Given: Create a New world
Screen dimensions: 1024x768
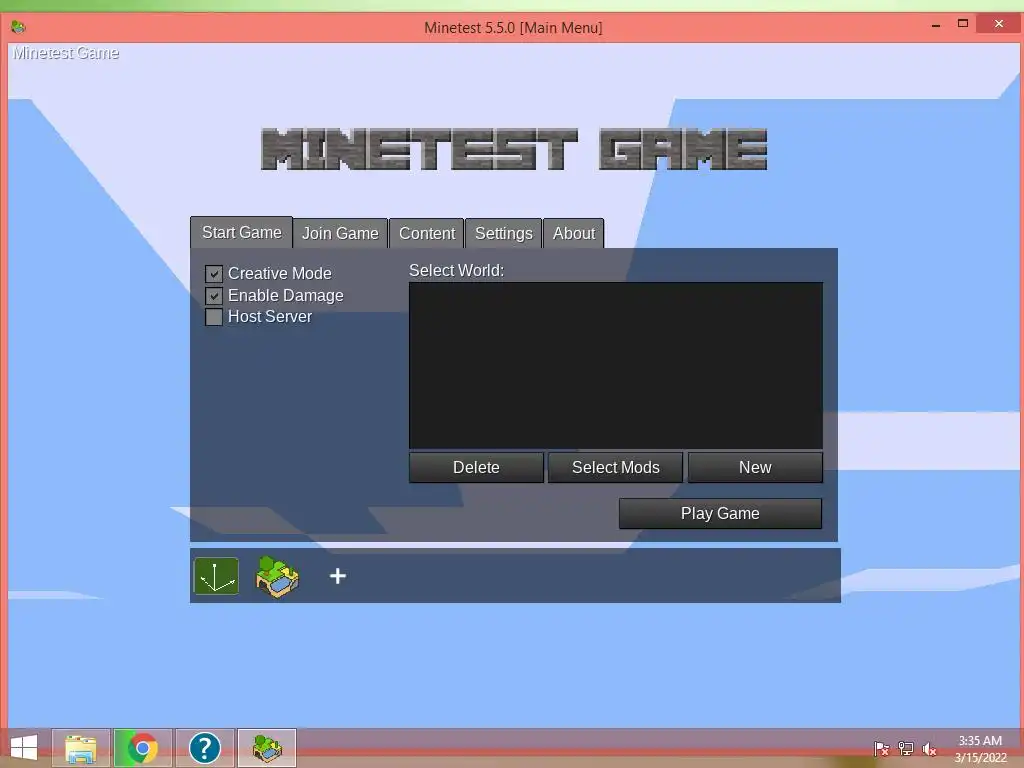Looking at the screenshot, I should click(755, 468).
